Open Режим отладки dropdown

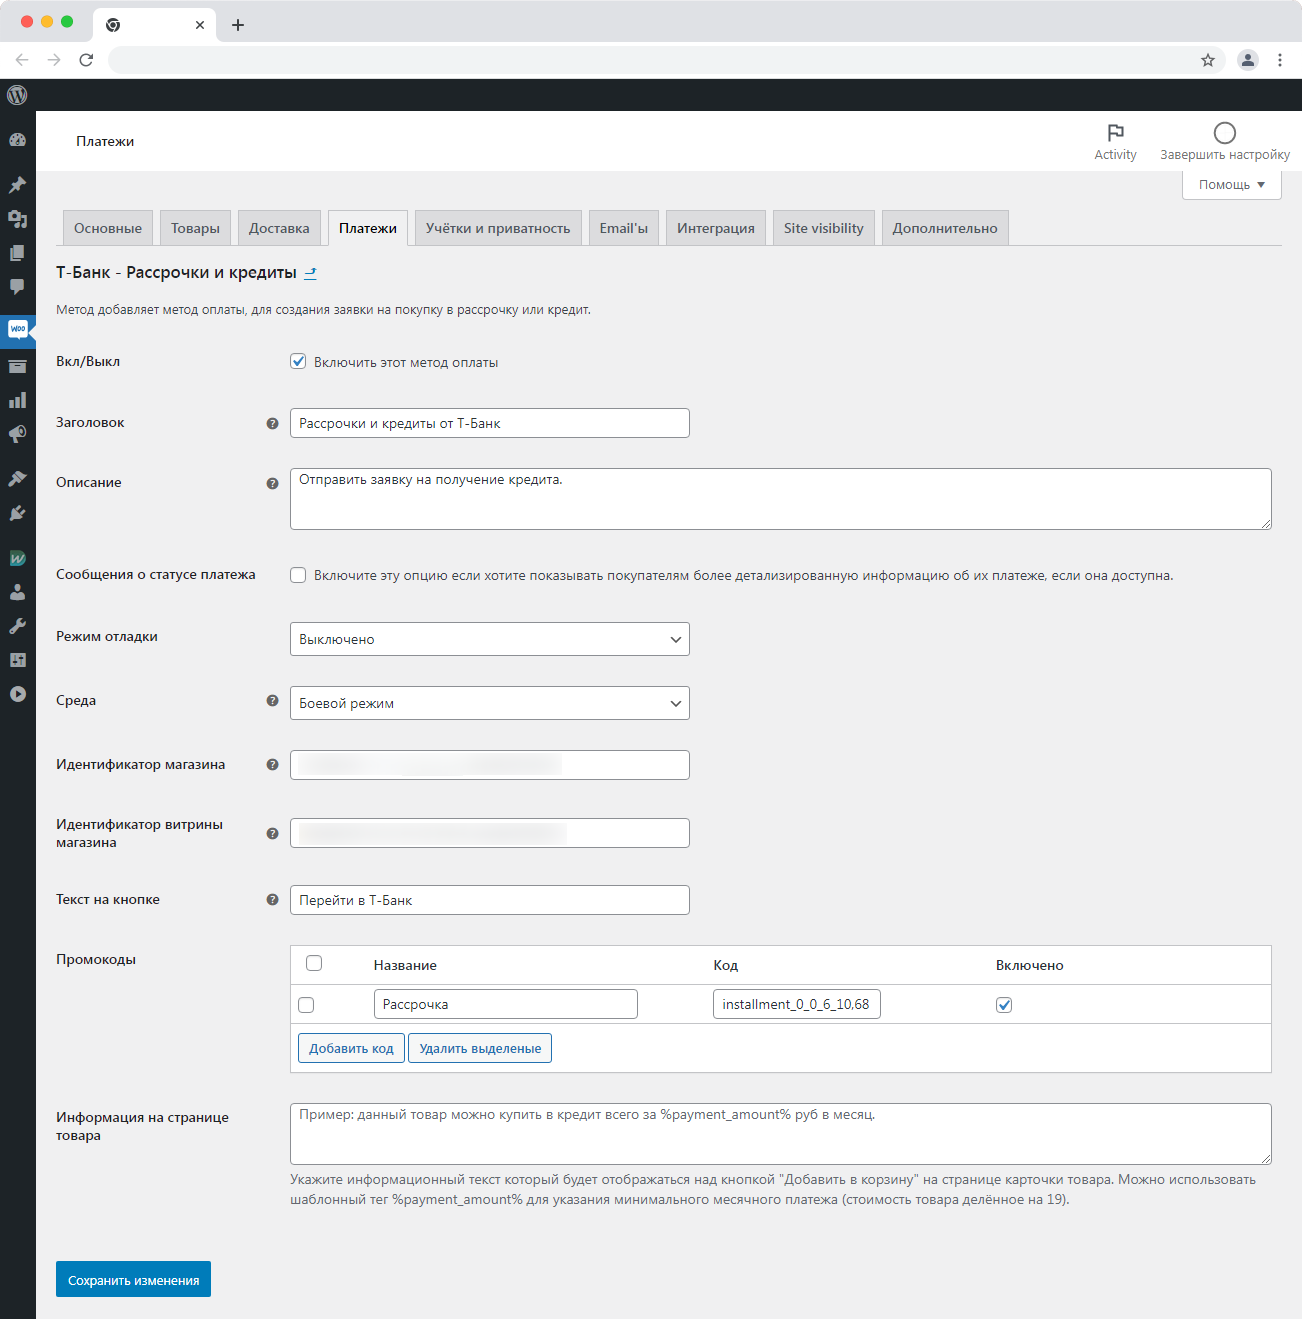490,639
